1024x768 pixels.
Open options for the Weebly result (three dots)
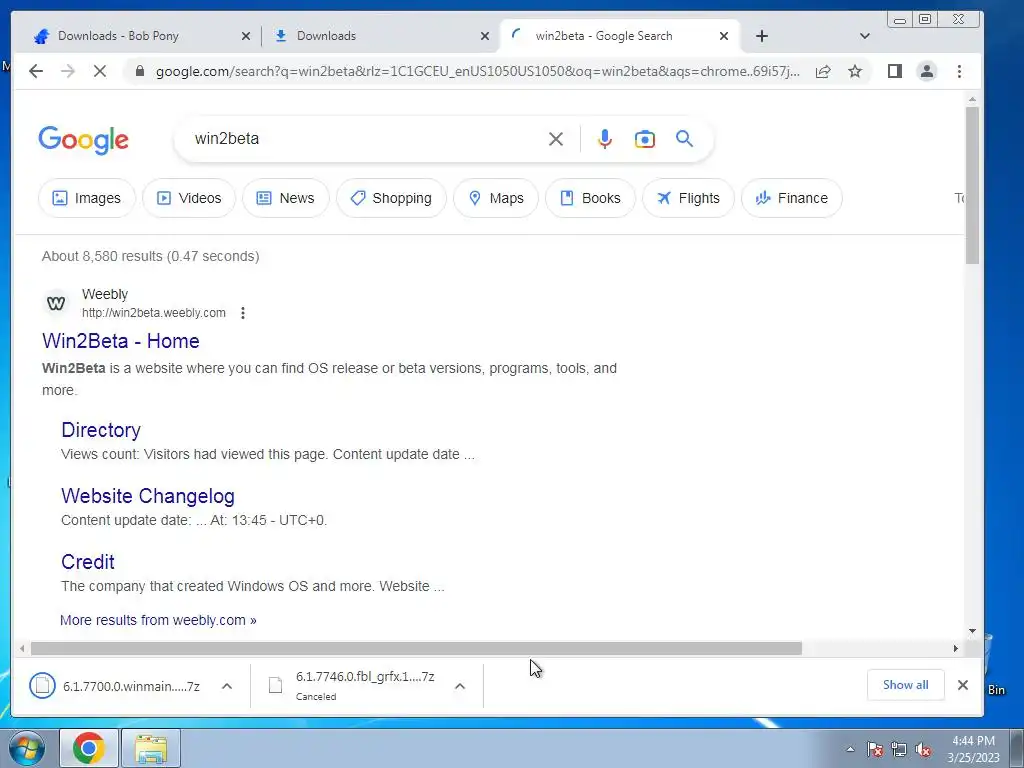tap(243, 313)
